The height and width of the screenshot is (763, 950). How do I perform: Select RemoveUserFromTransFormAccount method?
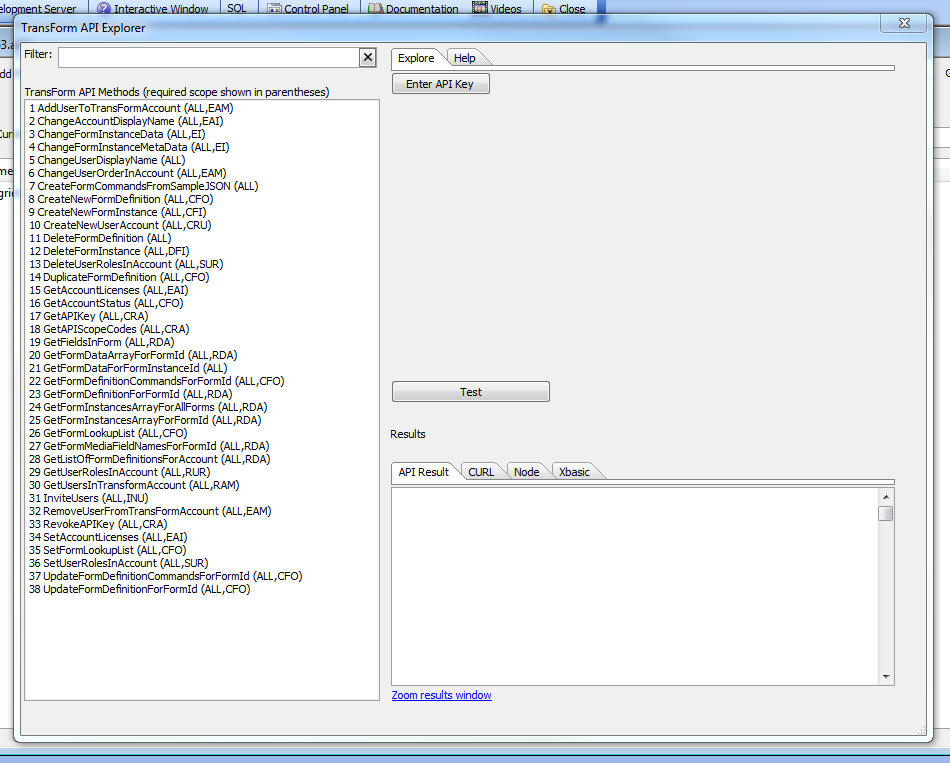pos(150,511)
